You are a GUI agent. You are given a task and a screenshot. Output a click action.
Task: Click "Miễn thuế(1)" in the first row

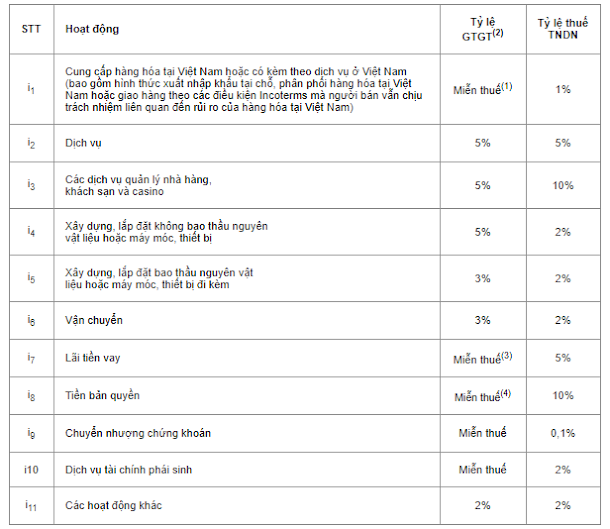coord(483,89)
